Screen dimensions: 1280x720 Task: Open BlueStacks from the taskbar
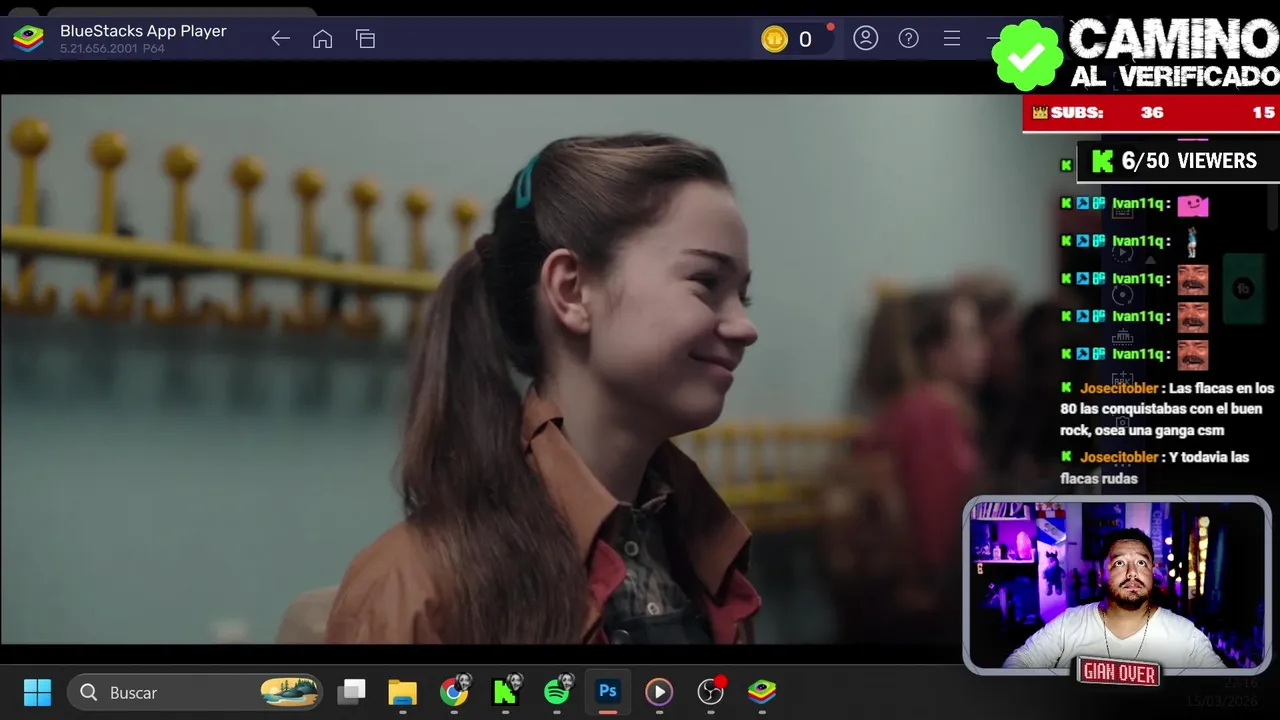pyautogui.click(x=762, y=691)
